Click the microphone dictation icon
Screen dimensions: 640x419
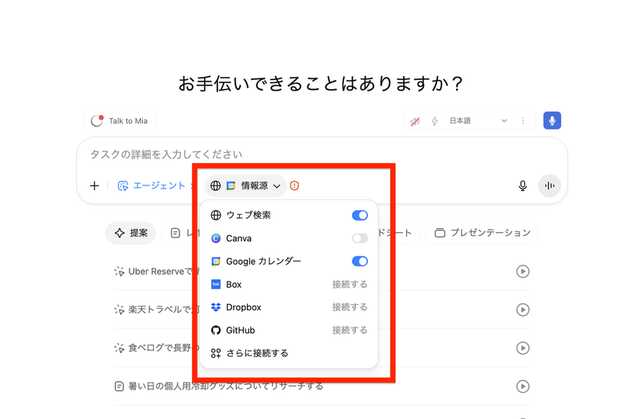click(522, 186)
